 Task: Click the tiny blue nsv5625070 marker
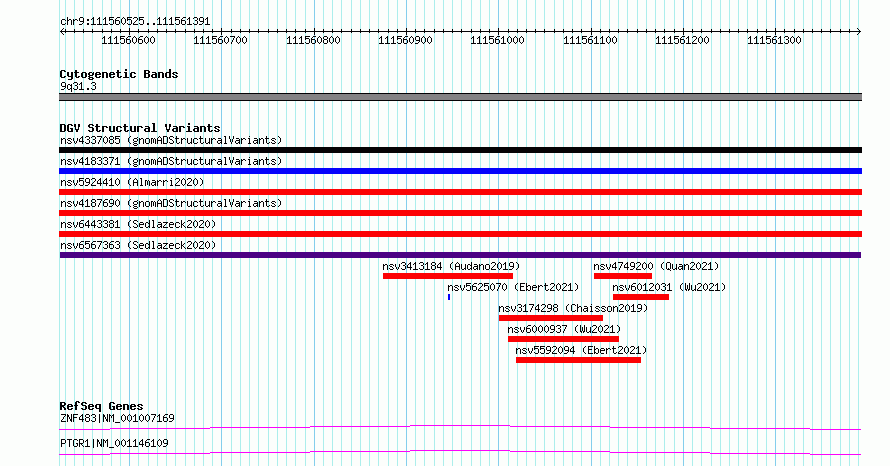tap(449, 297)
